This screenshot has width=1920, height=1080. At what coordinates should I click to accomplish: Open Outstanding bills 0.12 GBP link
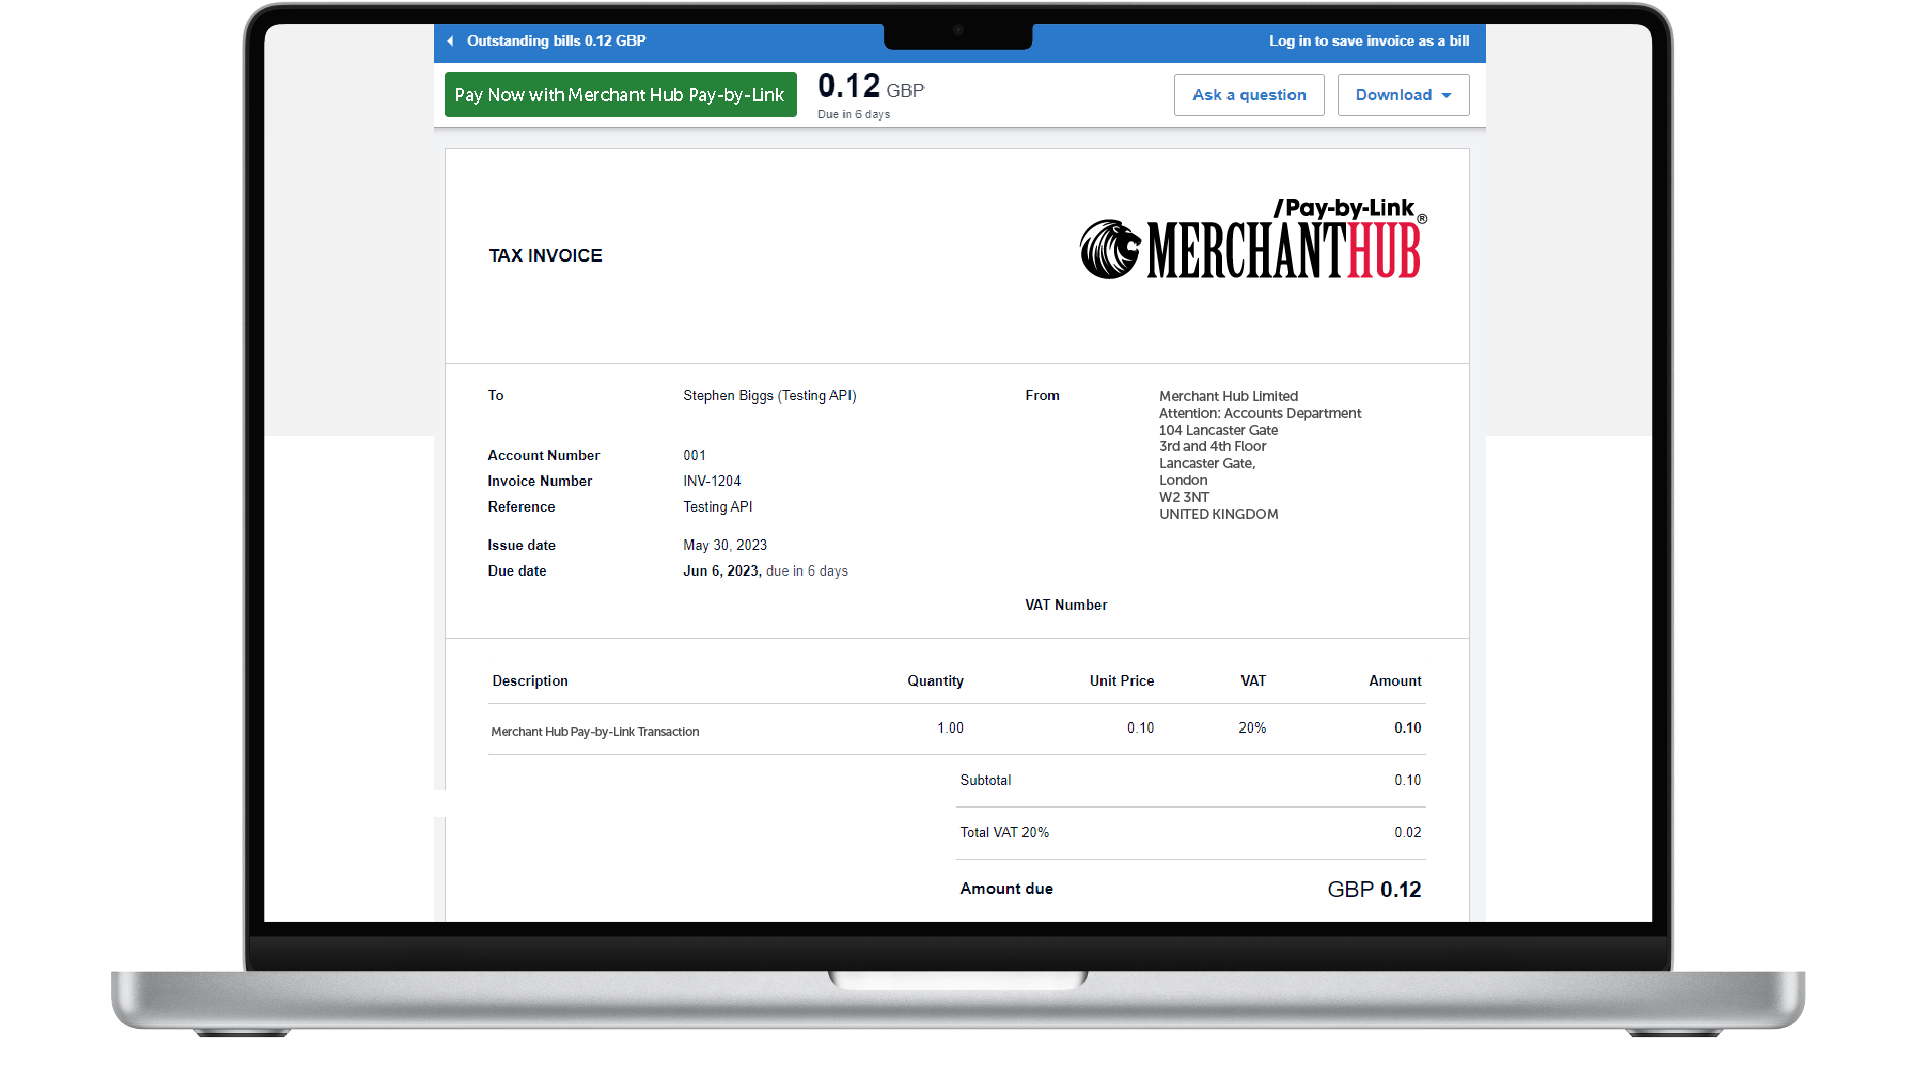point(556,41)
